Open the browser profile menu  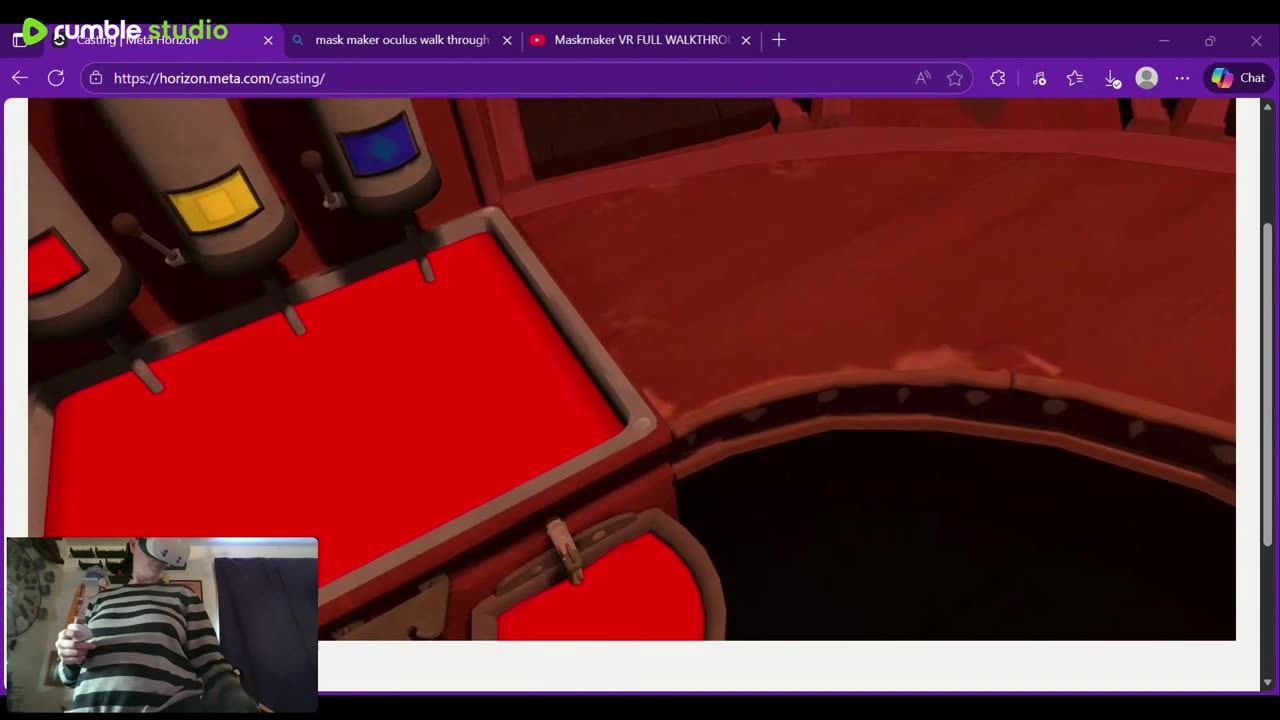pyautogui.click(x=1147, y=78)
